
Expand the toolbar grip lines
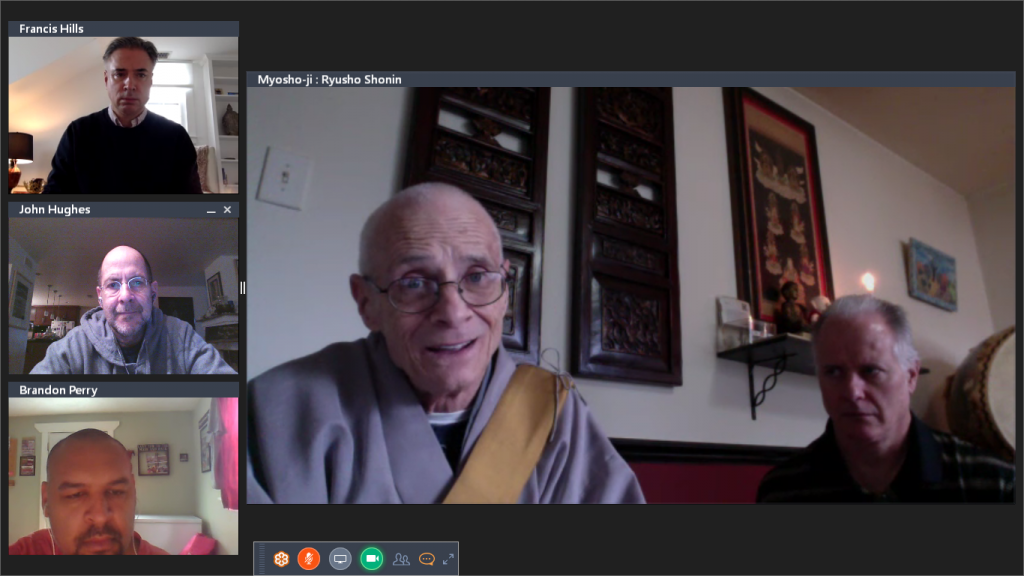[262, 558]
